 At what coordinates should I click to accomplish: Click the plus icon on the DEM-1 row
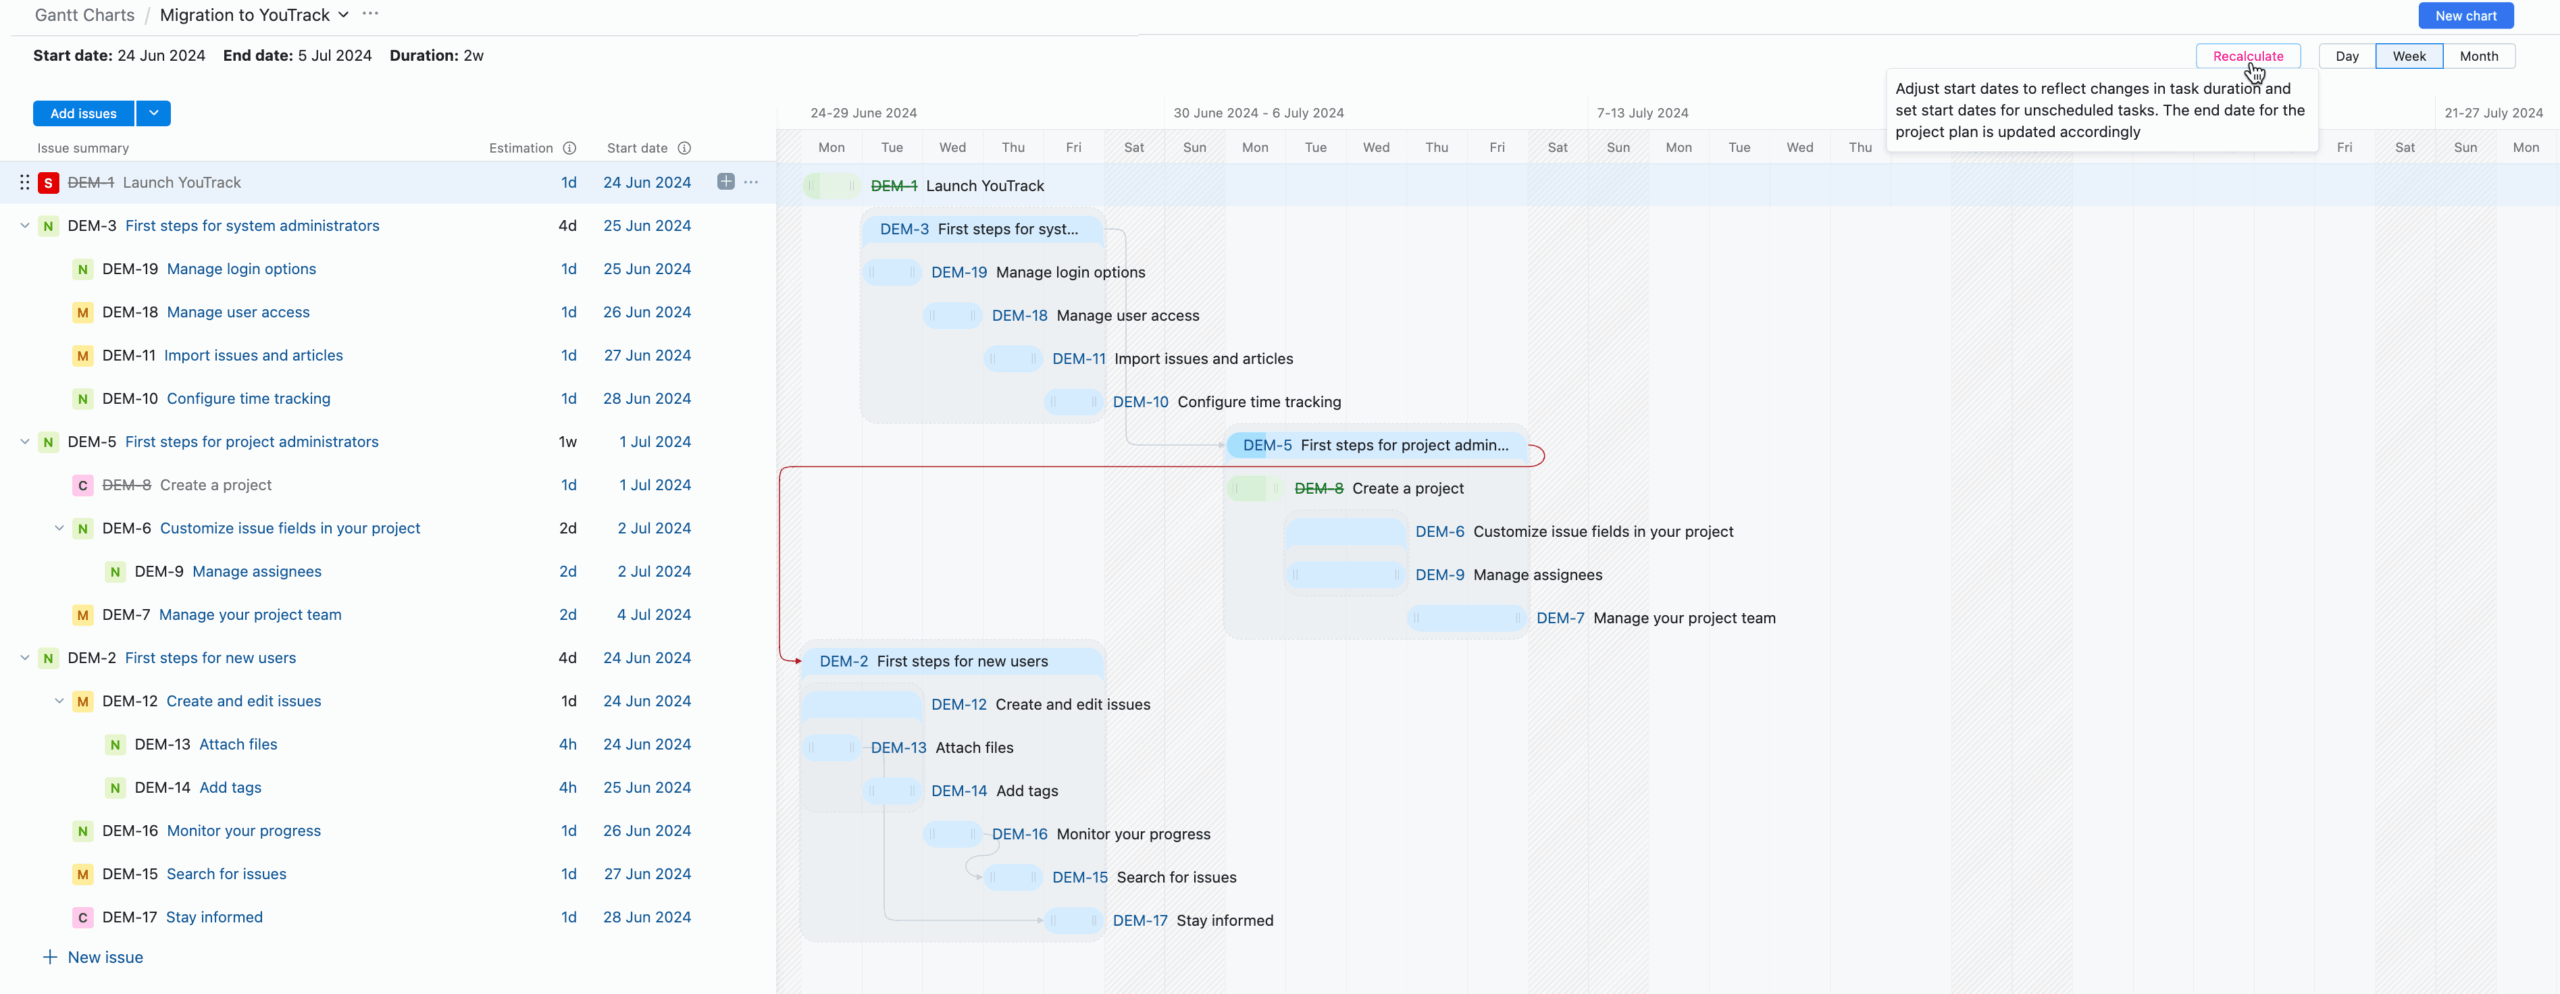pos(725,182)
